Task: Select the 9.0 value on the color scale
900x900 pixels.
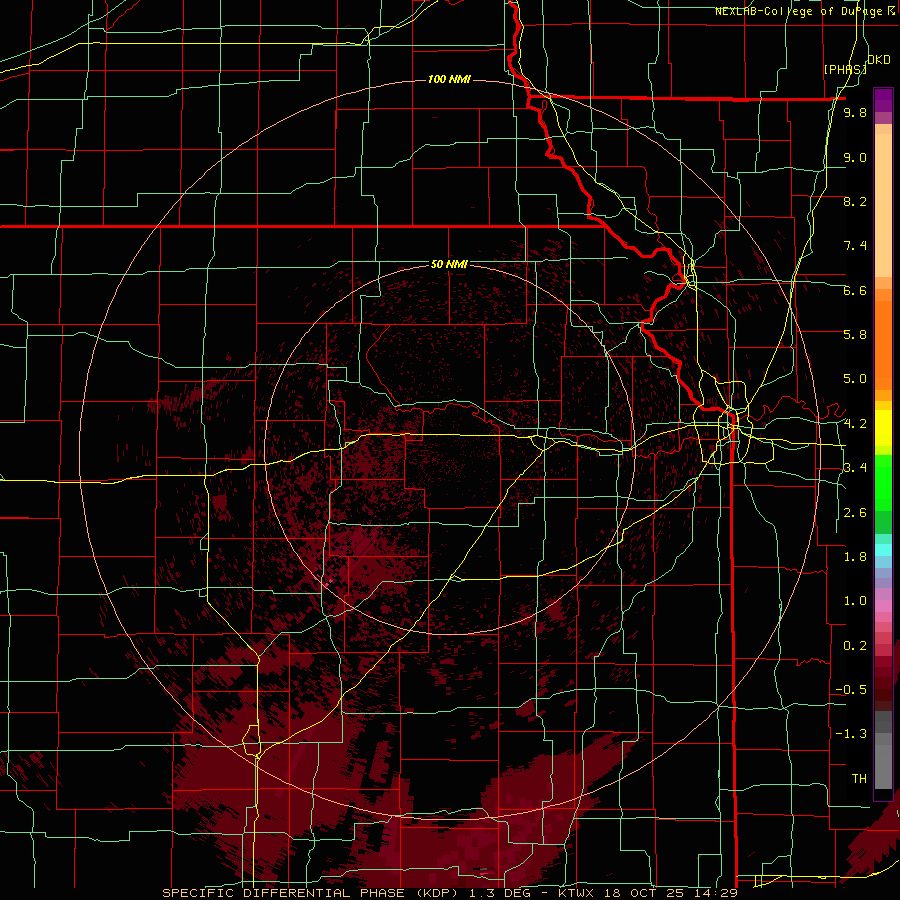Action: 855,157
